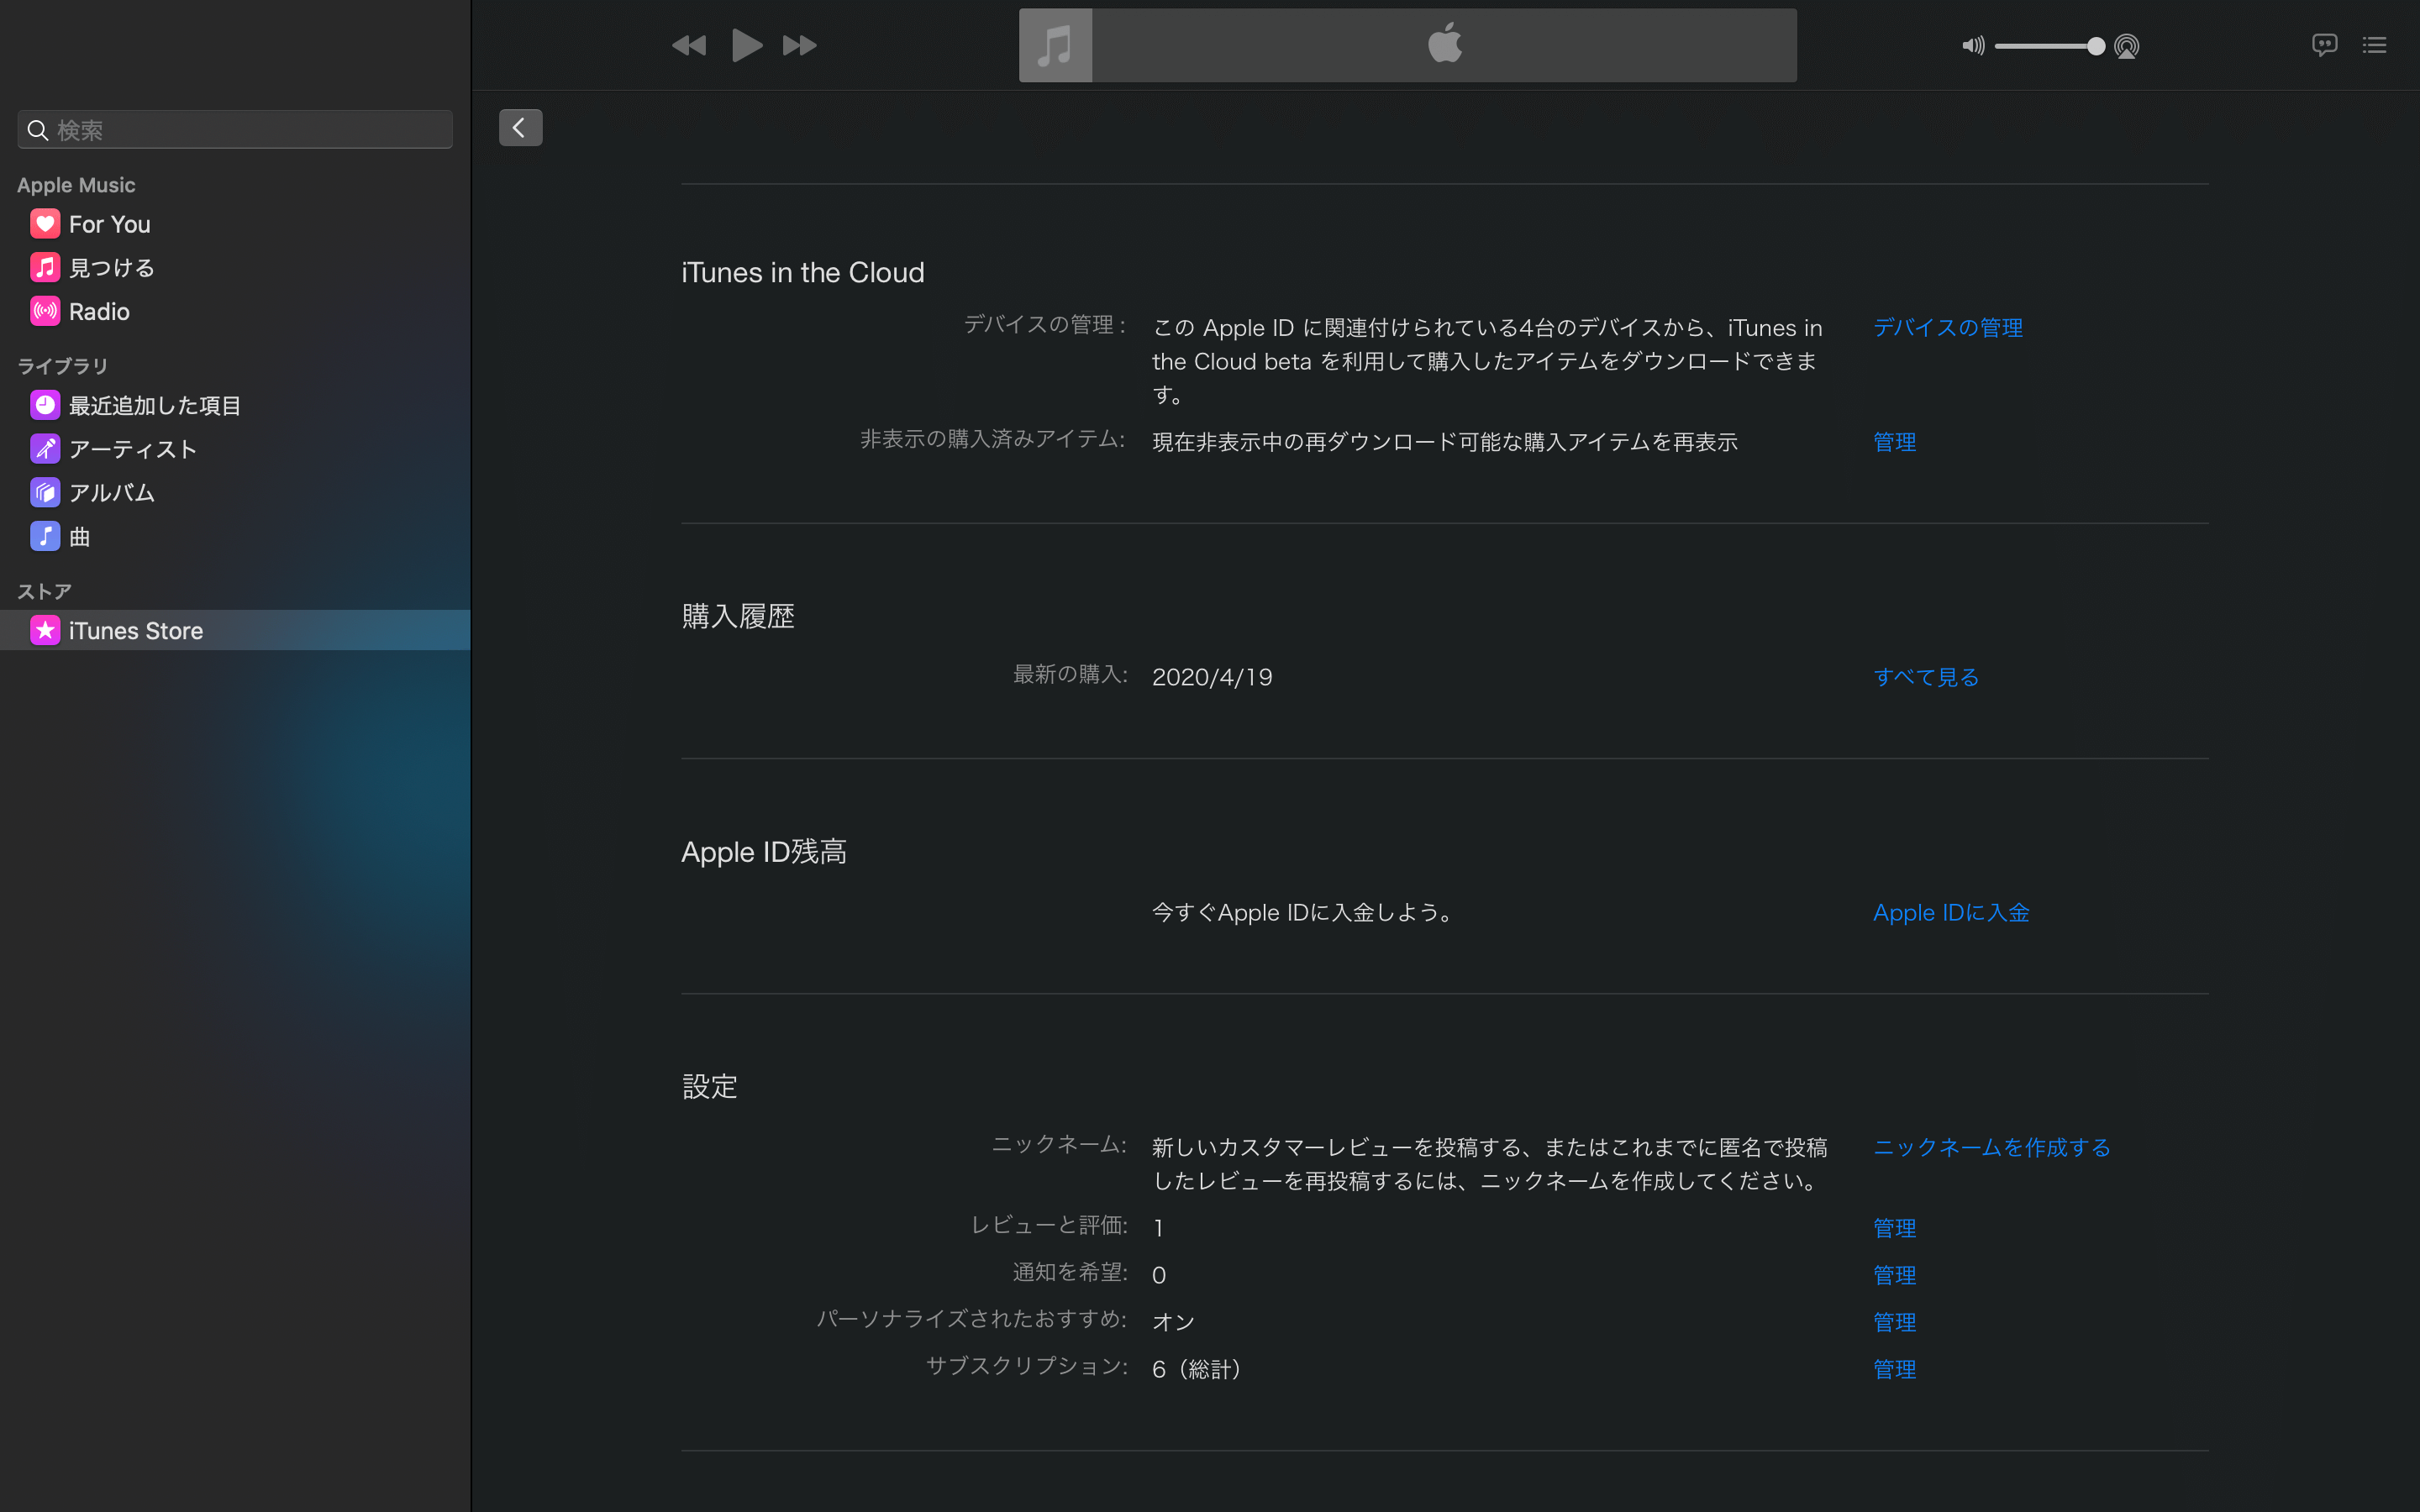Click the ライブラリ section header
This screenshot has width=2420, height=1512.
62,366
